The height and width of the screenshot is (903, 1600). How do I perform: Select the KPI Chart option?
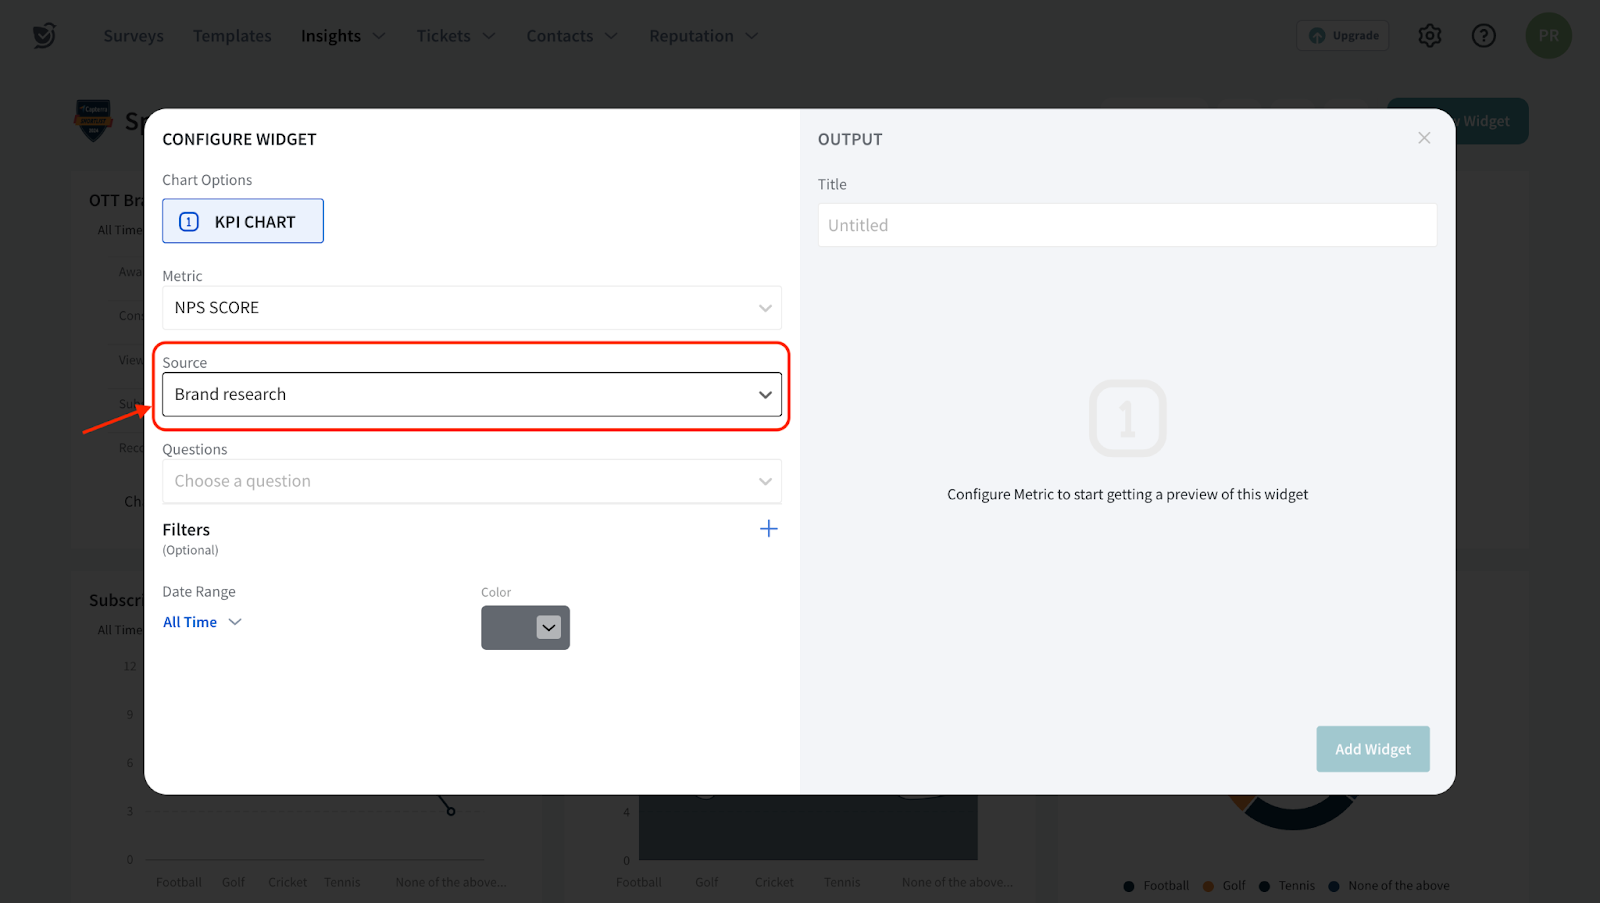243,221
